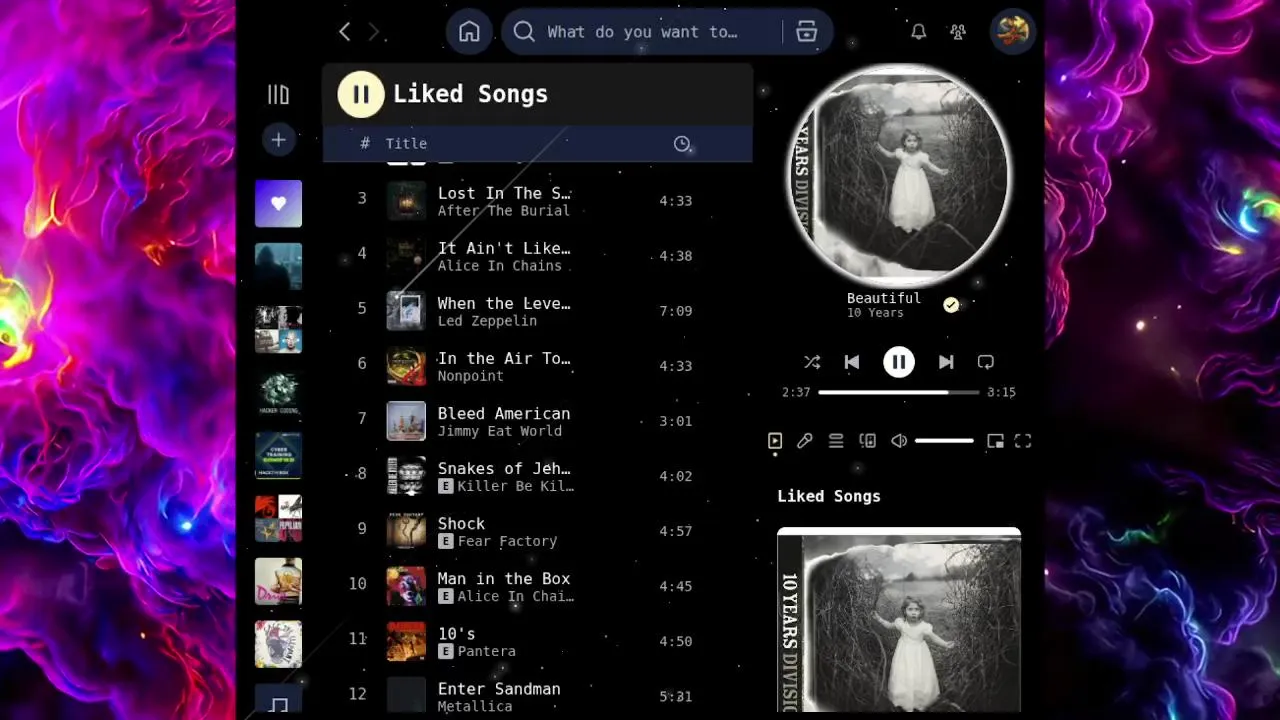This screenshot has height=720, width=1280.
Task: Click the search magnifier icon
Action: [524, 32]
